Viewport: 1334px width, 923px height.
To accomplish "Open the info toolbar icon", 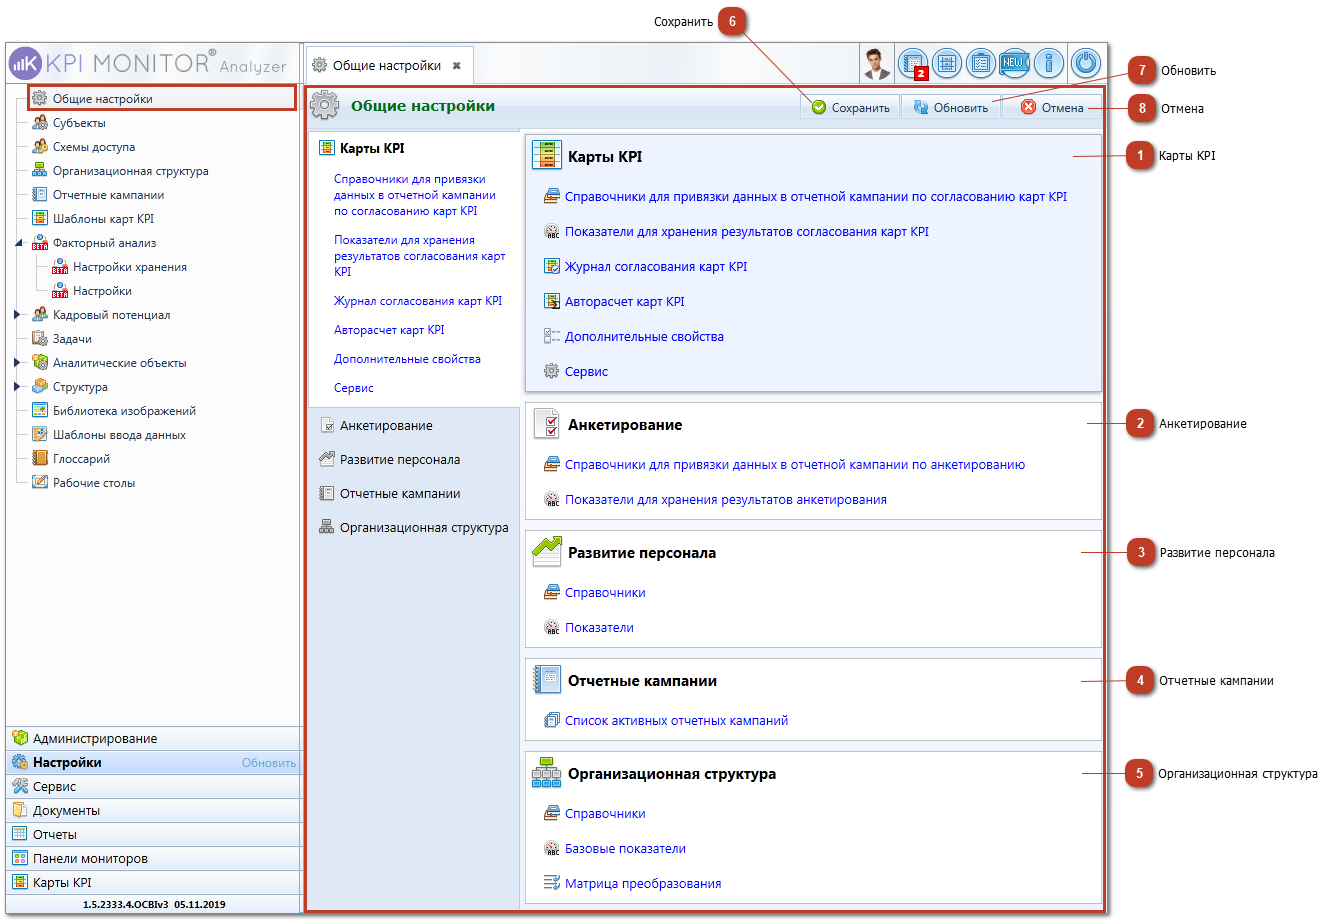I will (1048, 64).
